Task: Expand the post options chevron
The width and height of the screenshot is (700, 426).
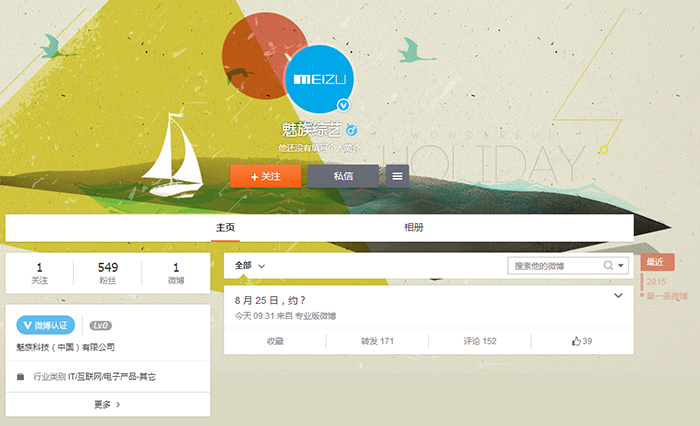Action: tap(618, 296)
